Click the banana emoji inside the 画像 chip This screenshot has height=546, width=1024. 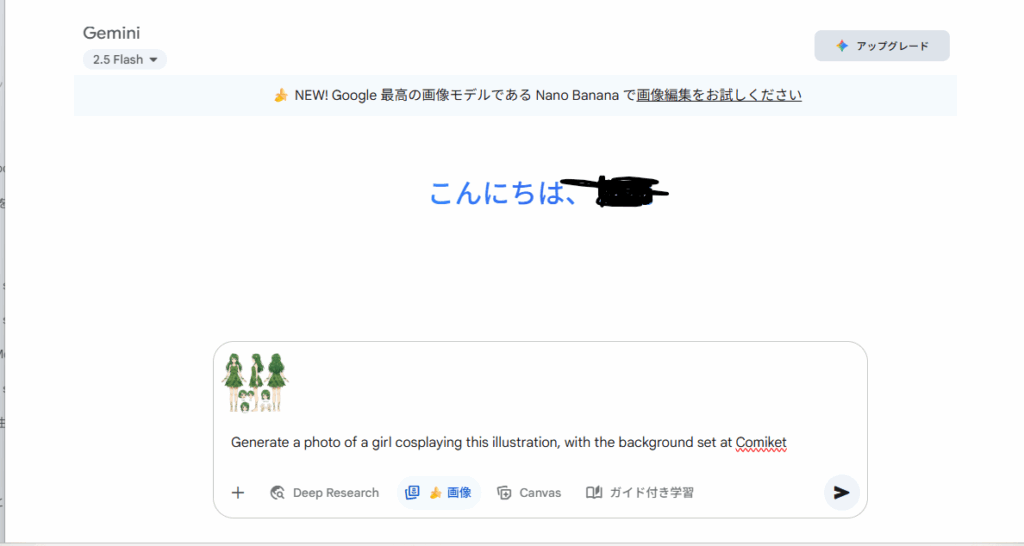435,493
